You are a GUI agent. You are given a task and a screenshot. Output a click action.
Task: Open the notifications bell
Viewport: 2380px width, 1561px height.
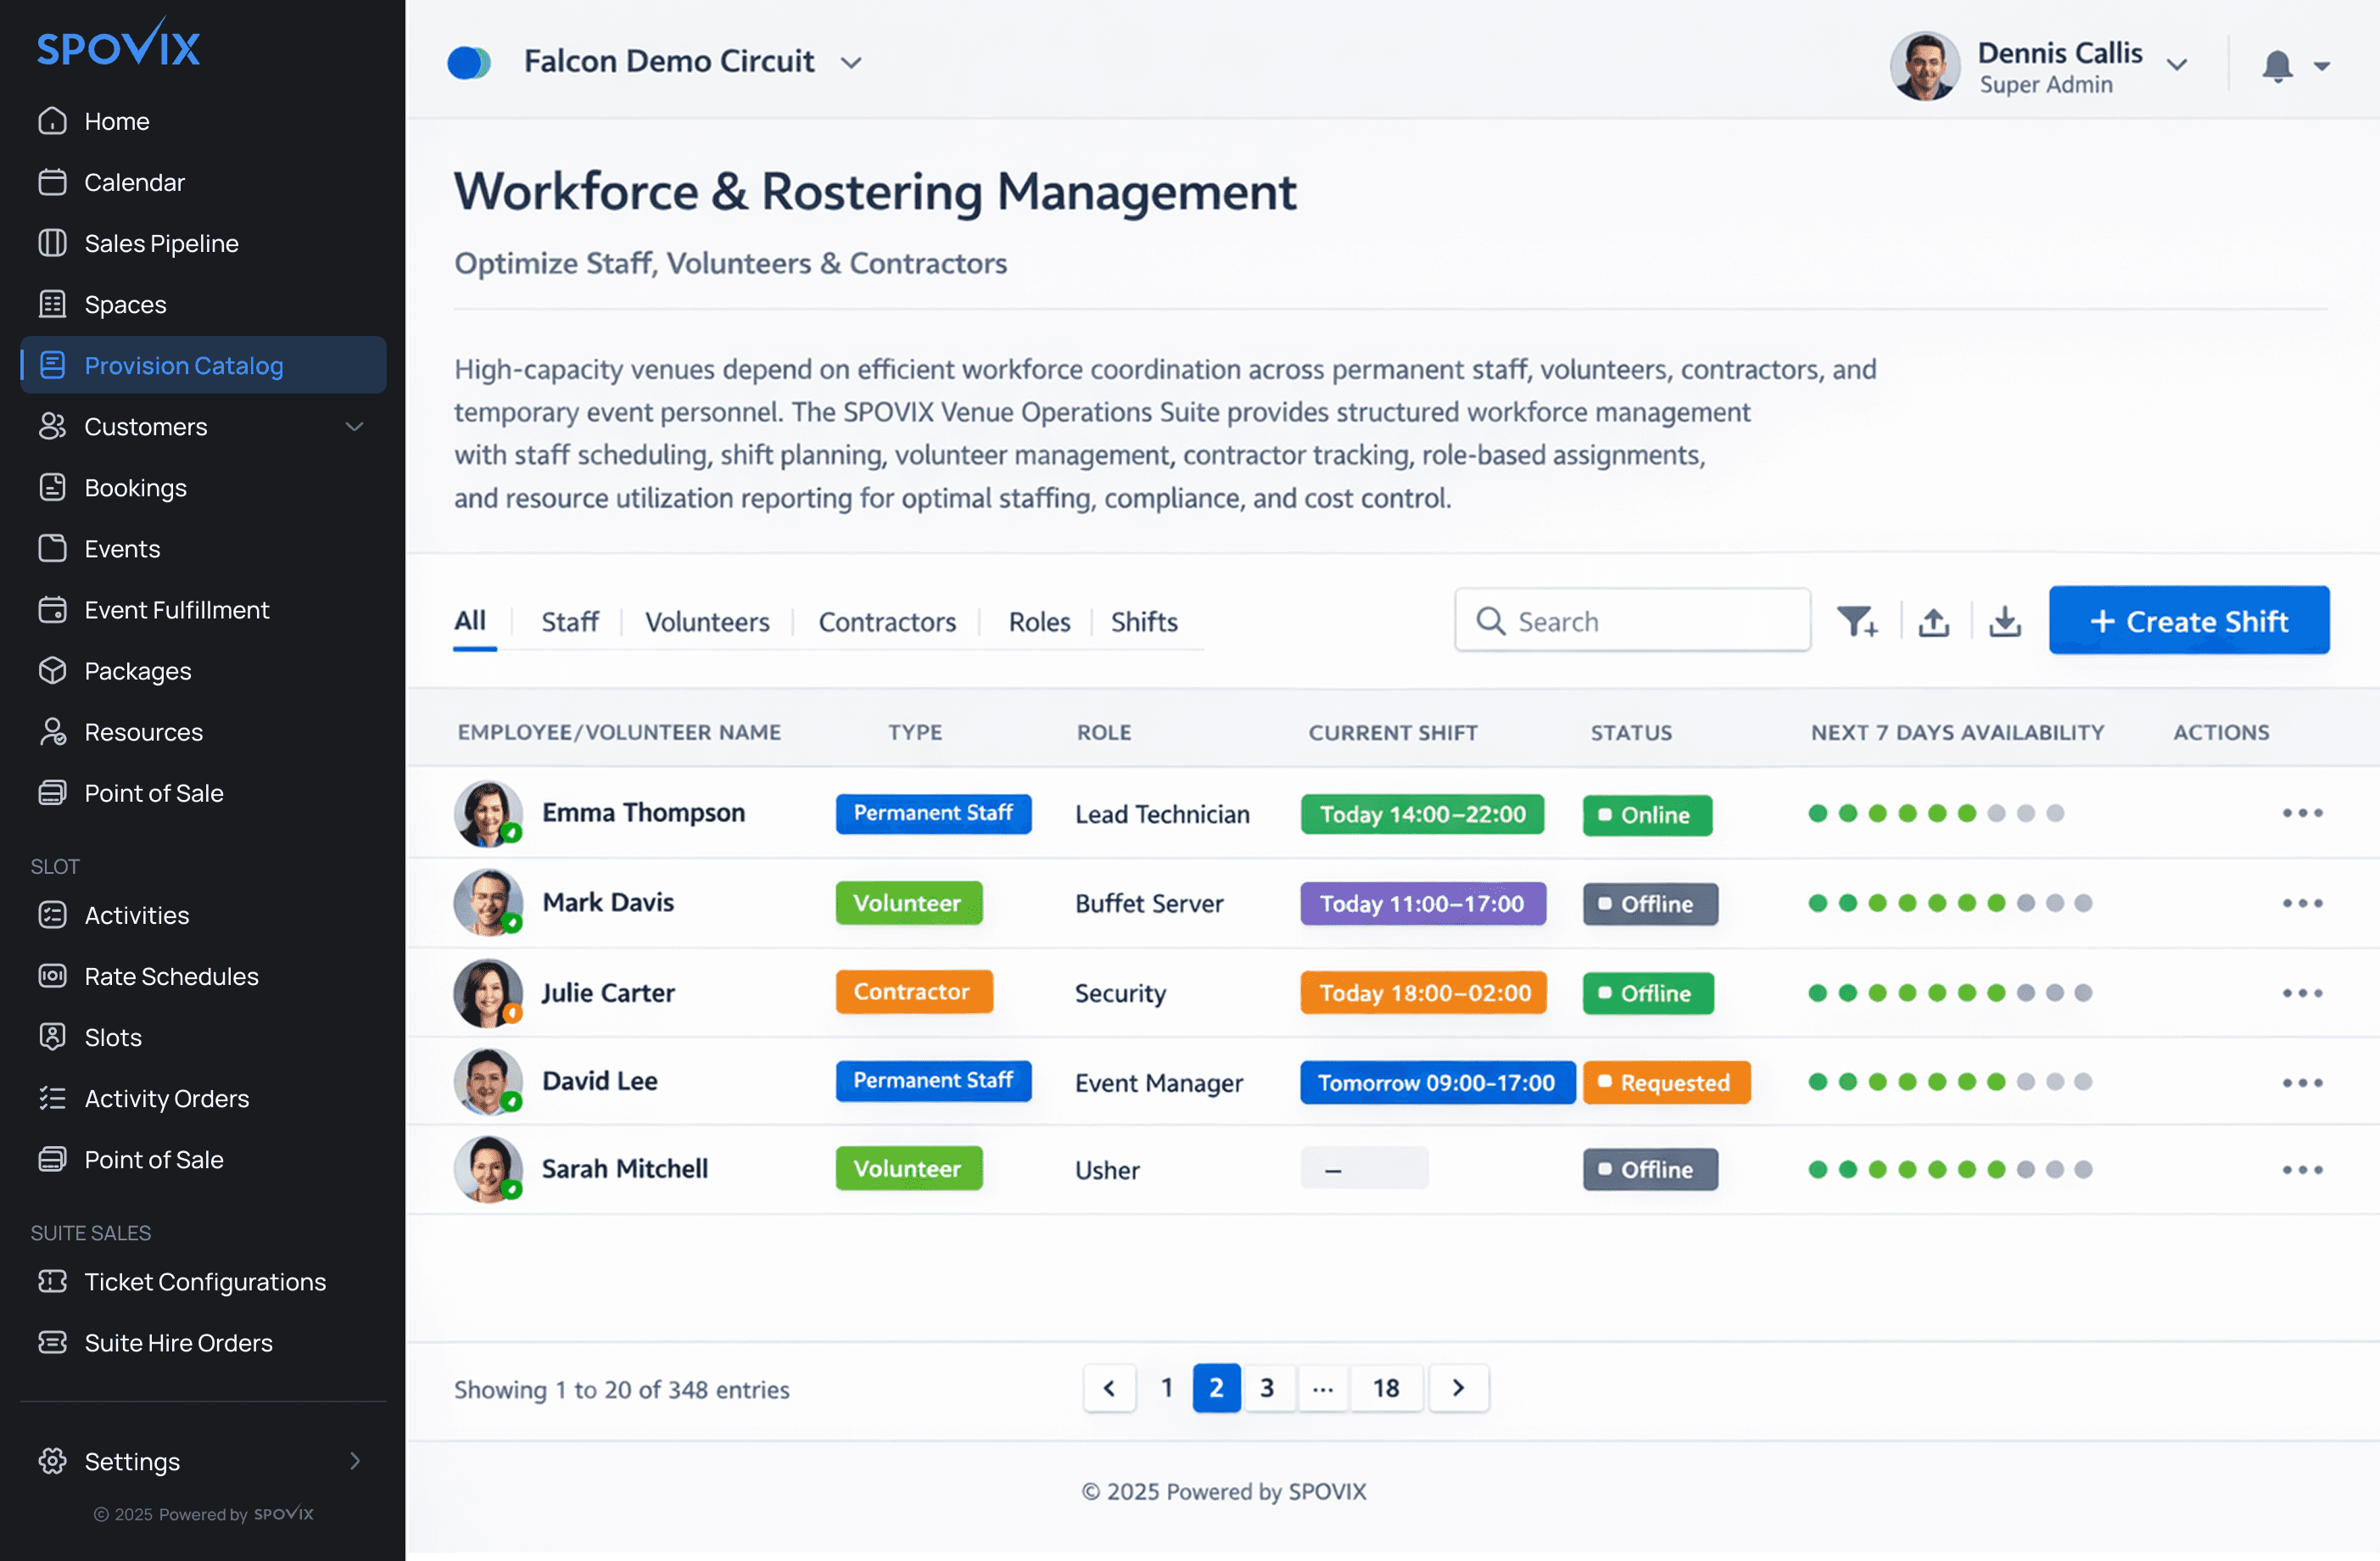click(2278, 64)
